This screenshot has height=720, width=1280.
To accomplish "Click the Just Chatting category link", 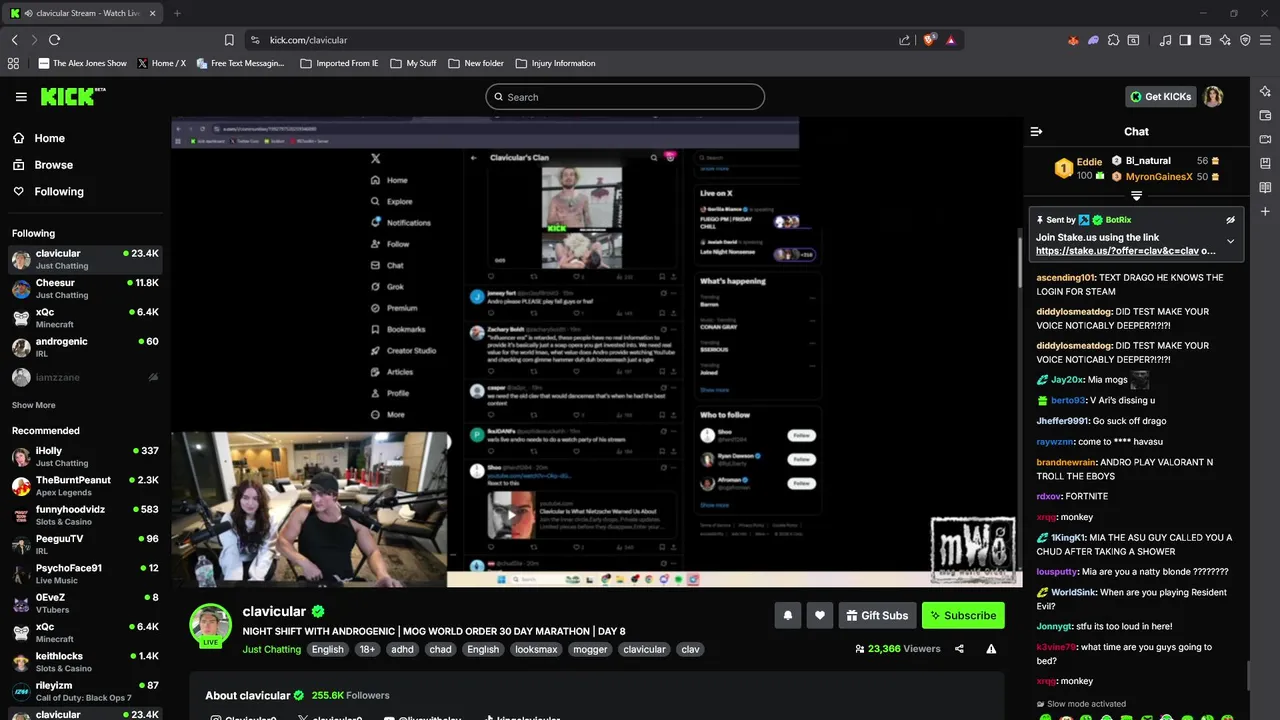I will click(271, 649).
